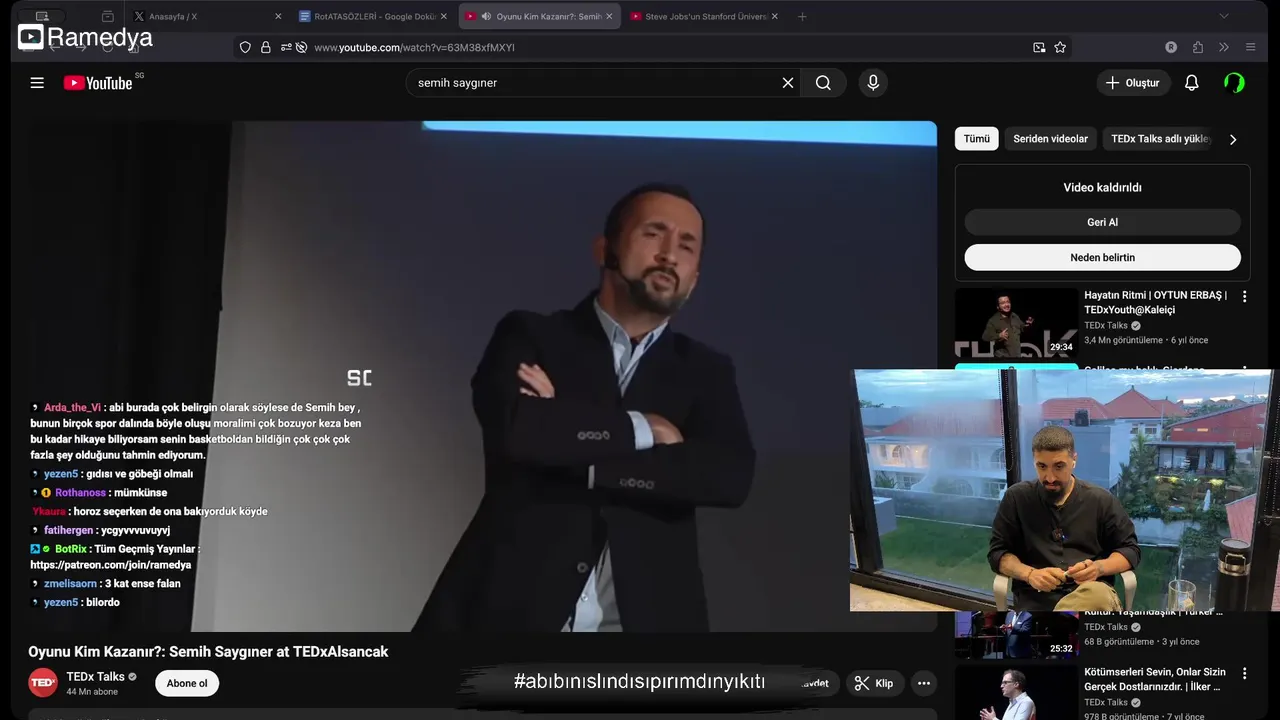Viewport: 1280px width, 720px height.
Task: Close the Anasayfa / X tab
Action: pos(278,16)
